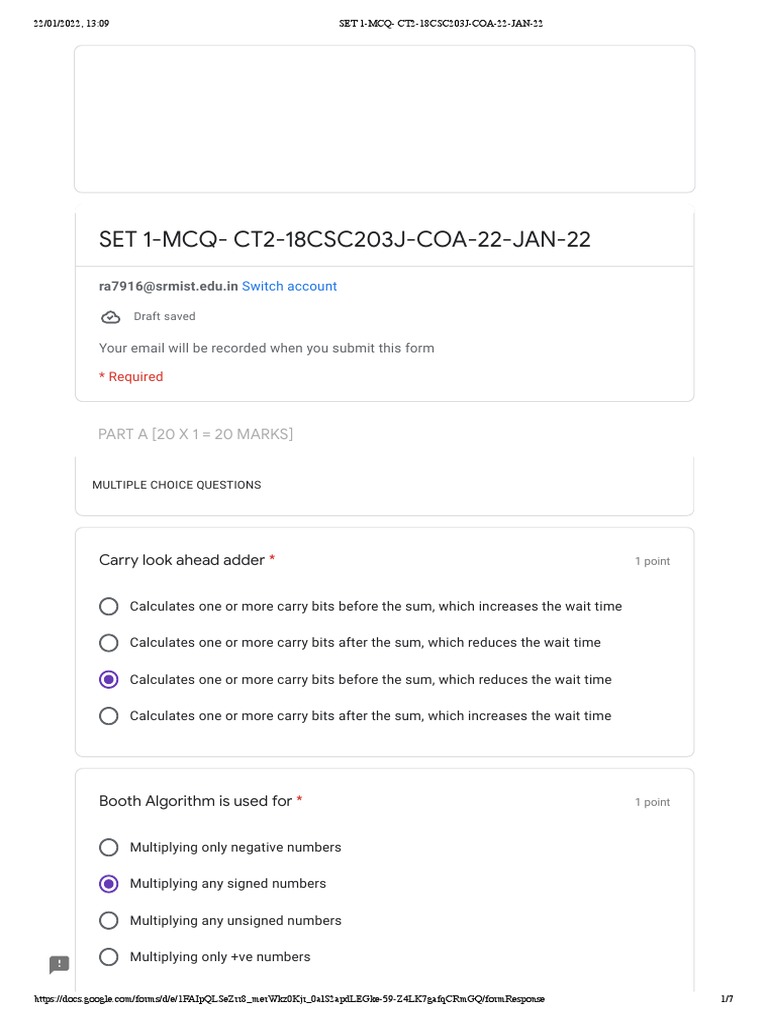The width and height of the screenshot is (768, 1024).
Task: Click the Draft saved cloud icon
Action: (x=110, y=317)
